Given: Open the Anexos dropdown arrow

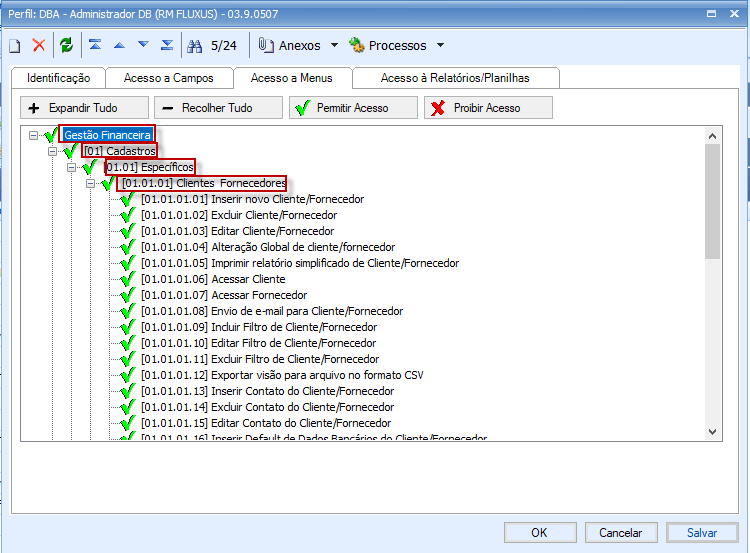Looking at the screenshot, I should (334, 45).
